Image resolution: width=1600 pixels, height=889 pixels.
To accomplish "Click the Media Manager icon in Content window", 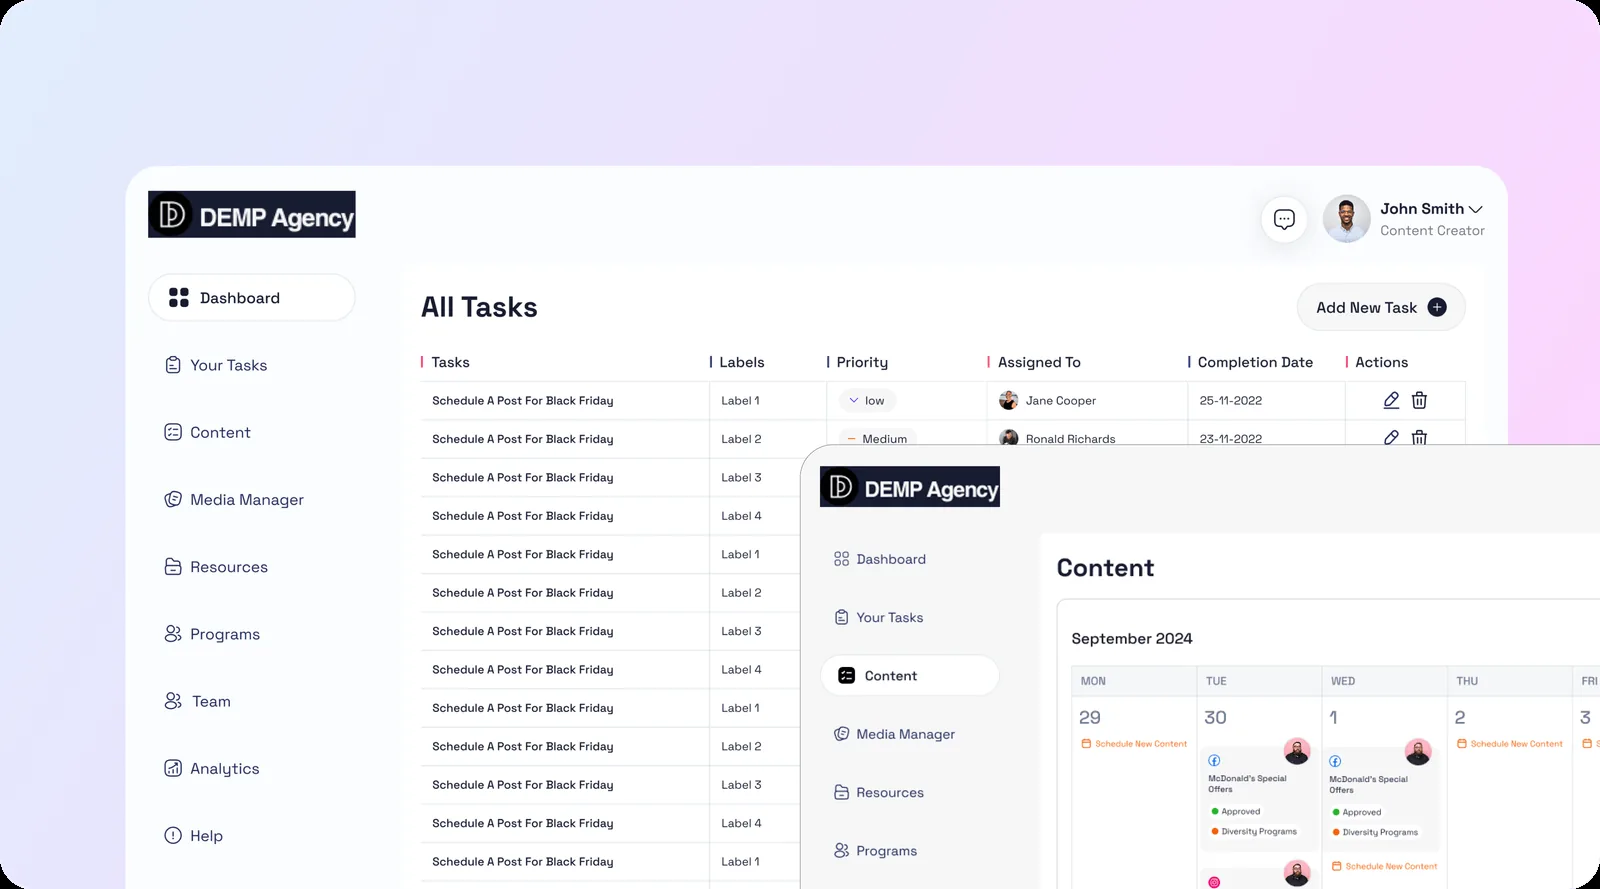I will pos(842,734).
